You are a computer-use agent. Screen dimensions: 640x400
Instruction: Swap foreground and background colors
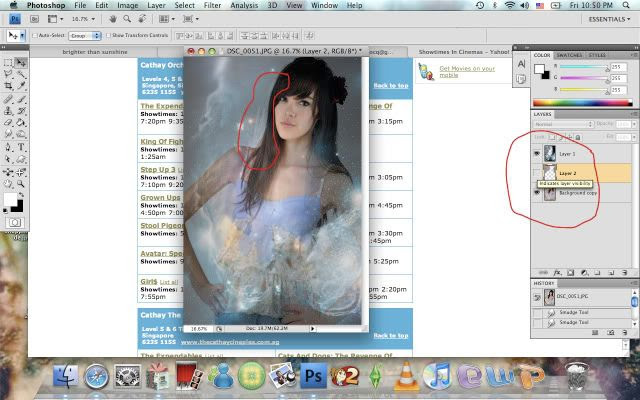(x=21, y=195)
